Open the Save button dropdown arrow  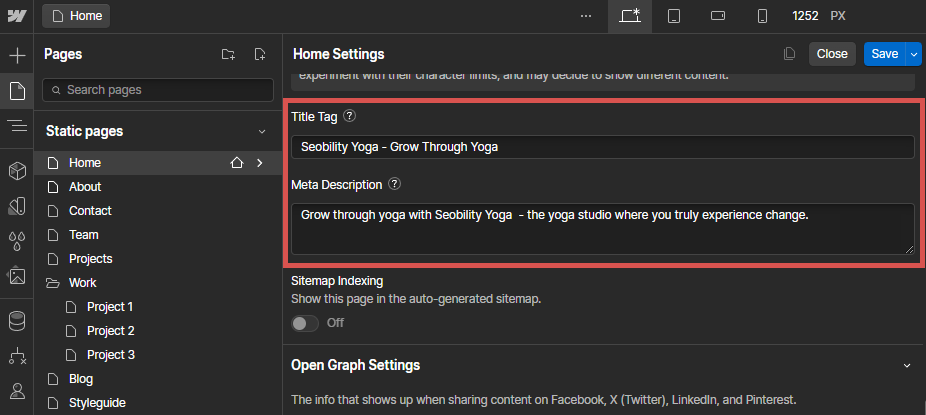click(x=914, y=54)
